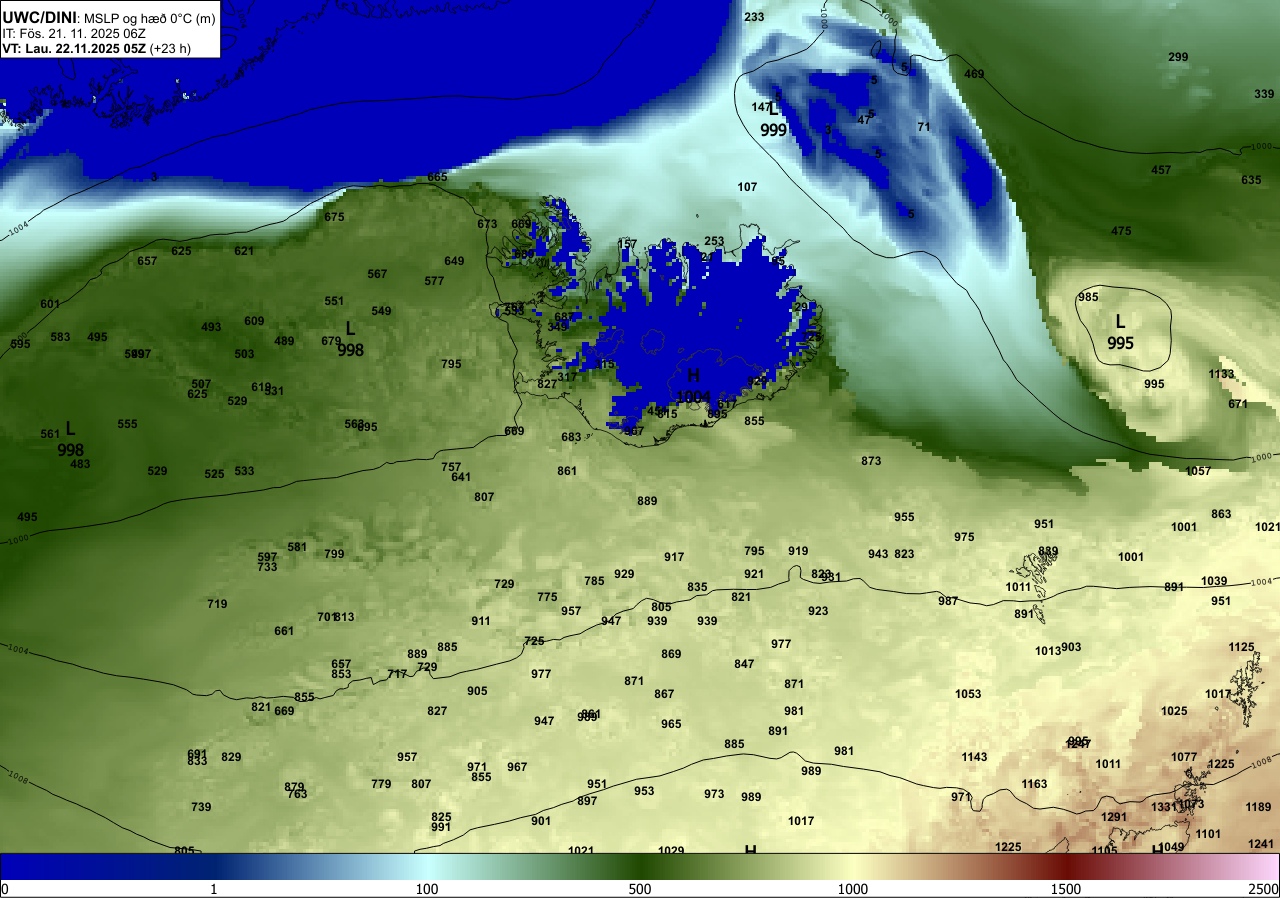Click the 965 height value
Image resolution: width=1280 pixels, height=898 pixels.
click(671, 724)
